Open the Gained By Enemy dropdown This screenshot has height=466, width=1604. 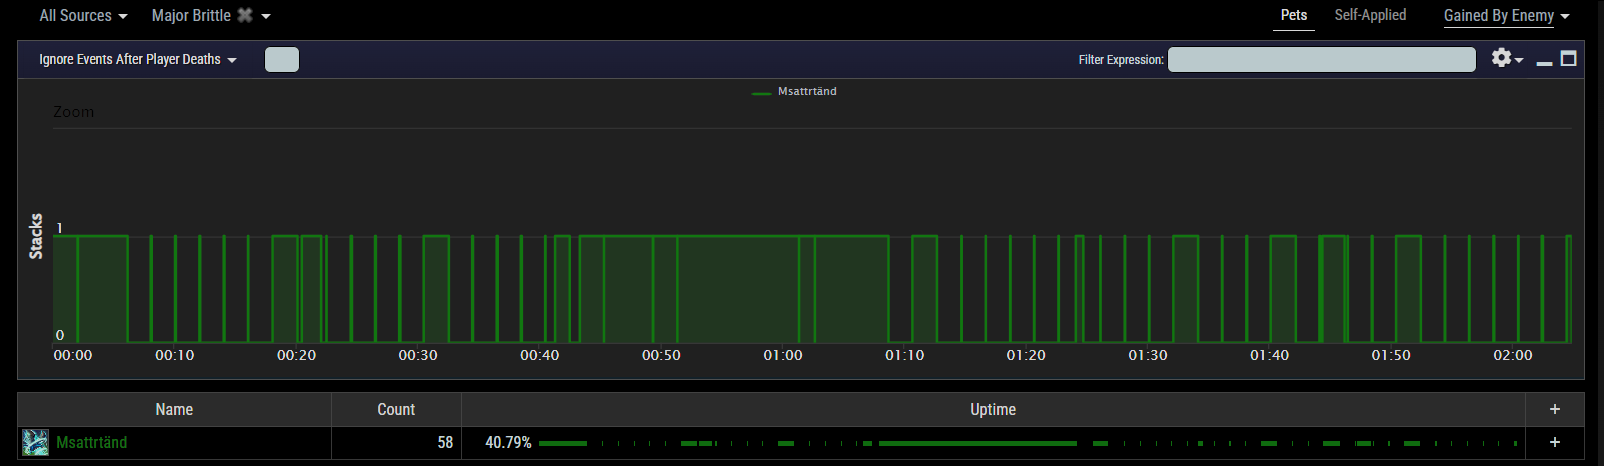pos(1507,16)
